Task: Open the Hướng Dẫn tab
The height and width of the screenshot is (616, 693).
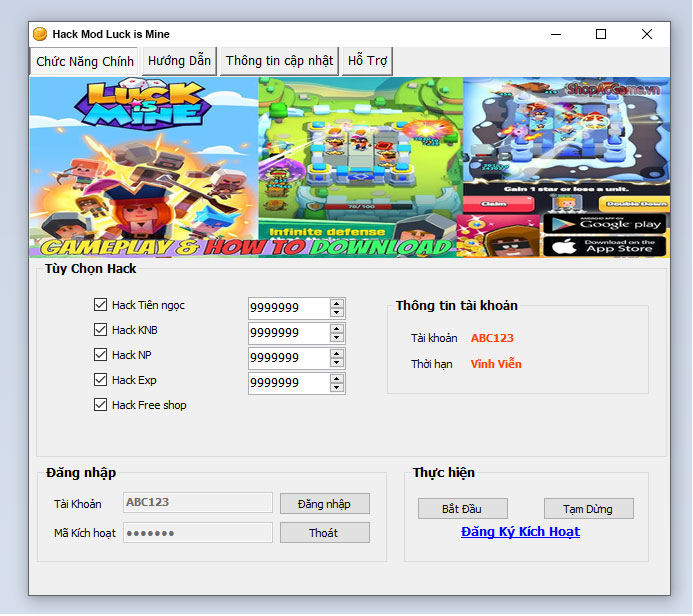Action: [179, 61]
